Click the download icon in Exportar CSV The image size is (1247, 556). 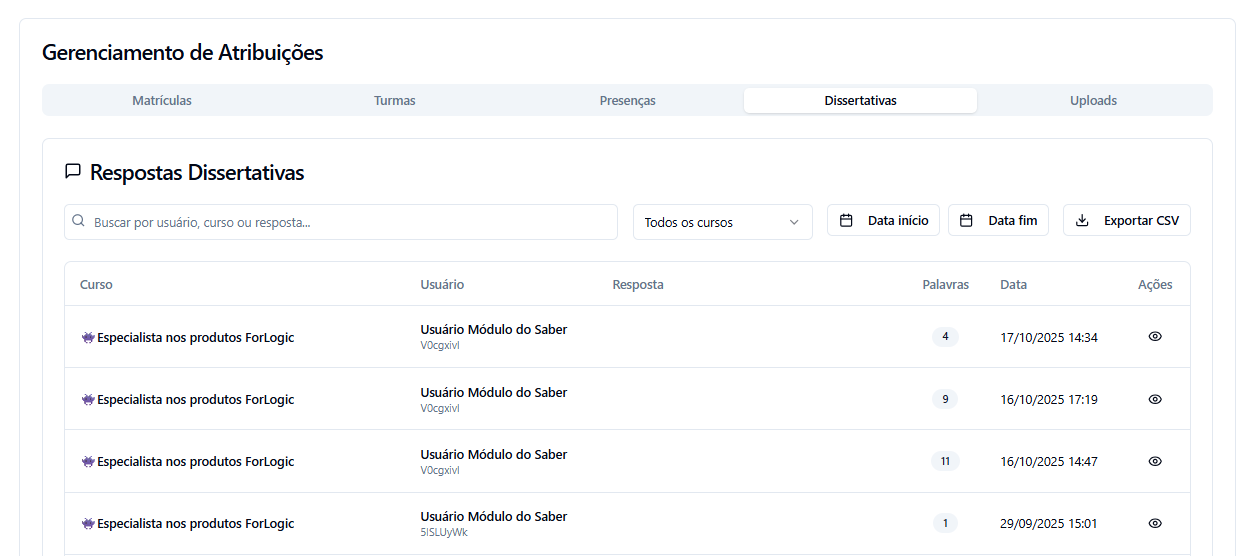click(1081, 221)
